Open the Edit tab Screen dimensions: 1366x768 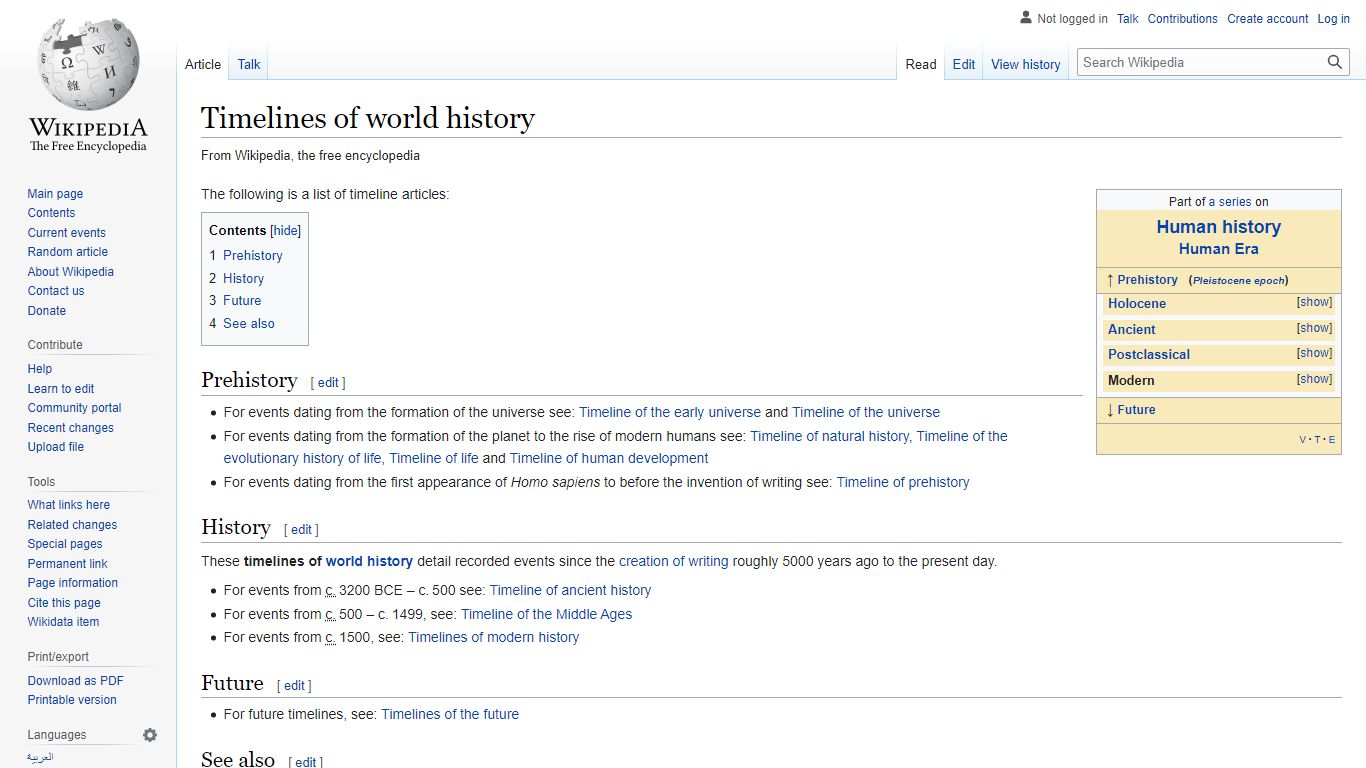tap(964, 64)
